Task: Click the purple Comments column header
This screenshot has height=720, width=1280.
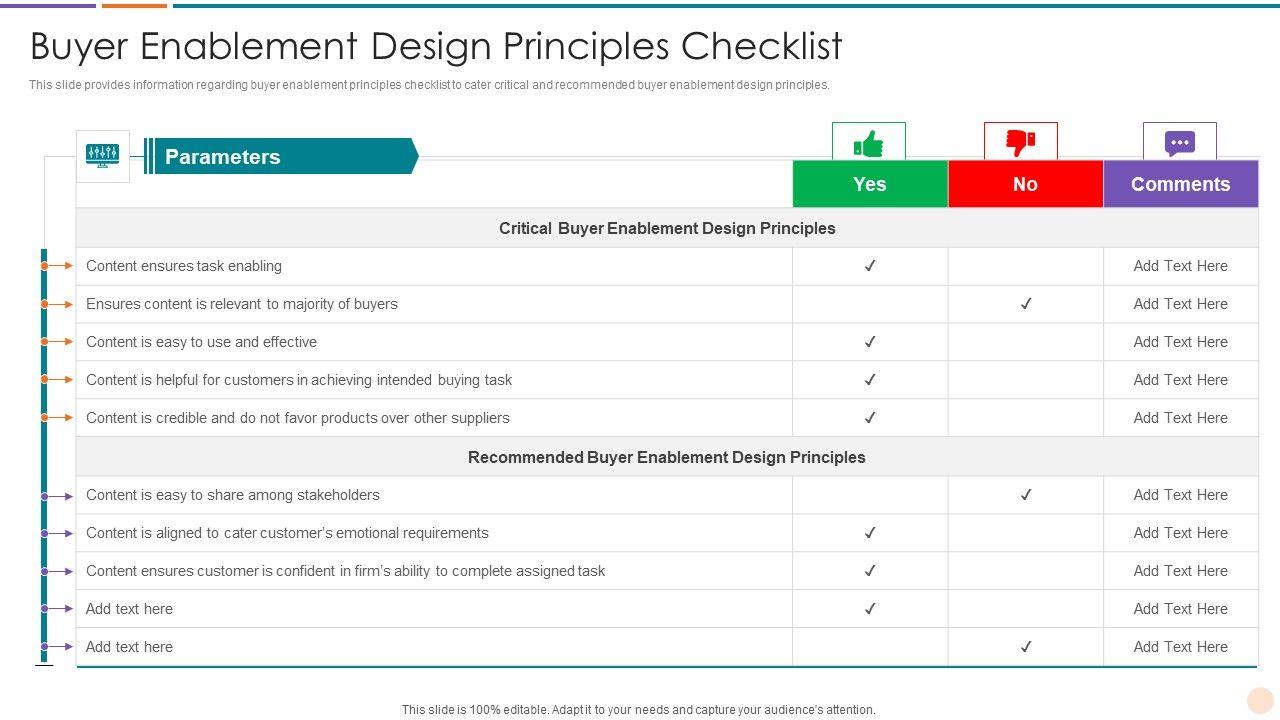Action: pyautogui.click(x=1181, y=184)
